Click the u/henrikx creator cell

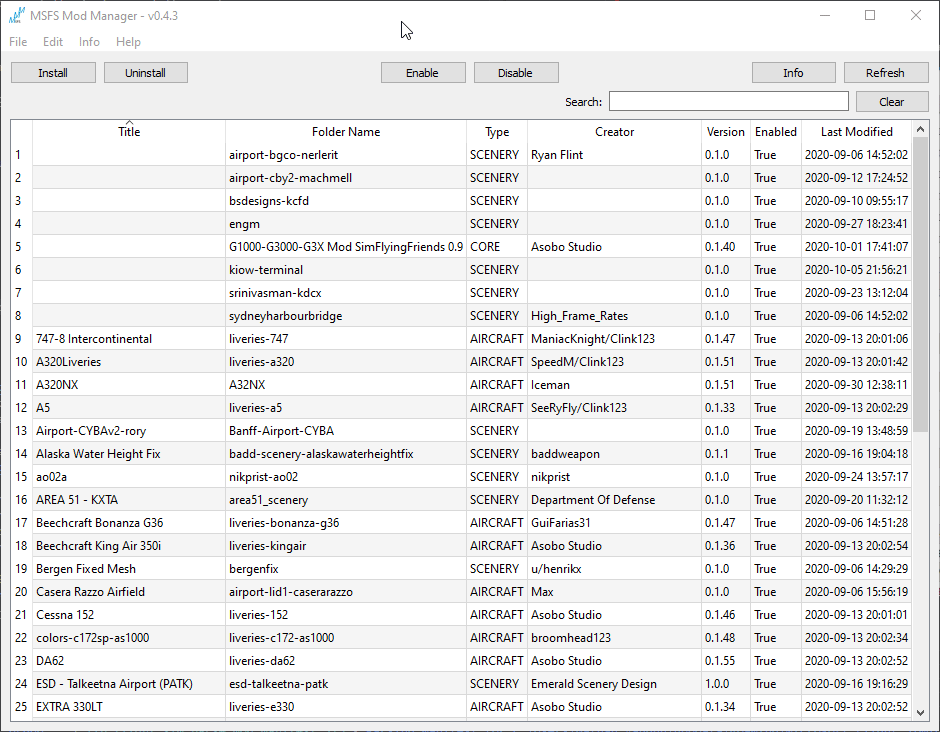tap(614, 568)
